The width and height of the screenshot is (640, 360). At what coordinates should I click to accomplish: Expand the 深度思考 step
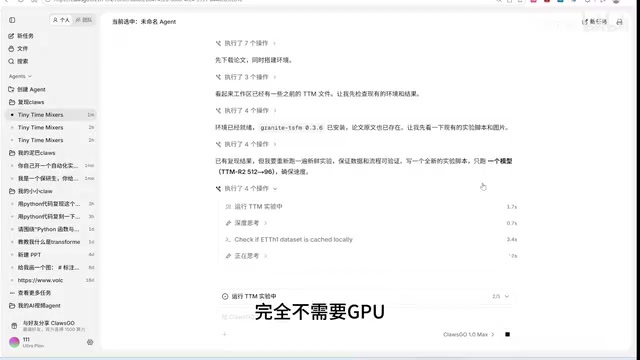point(246,223)
